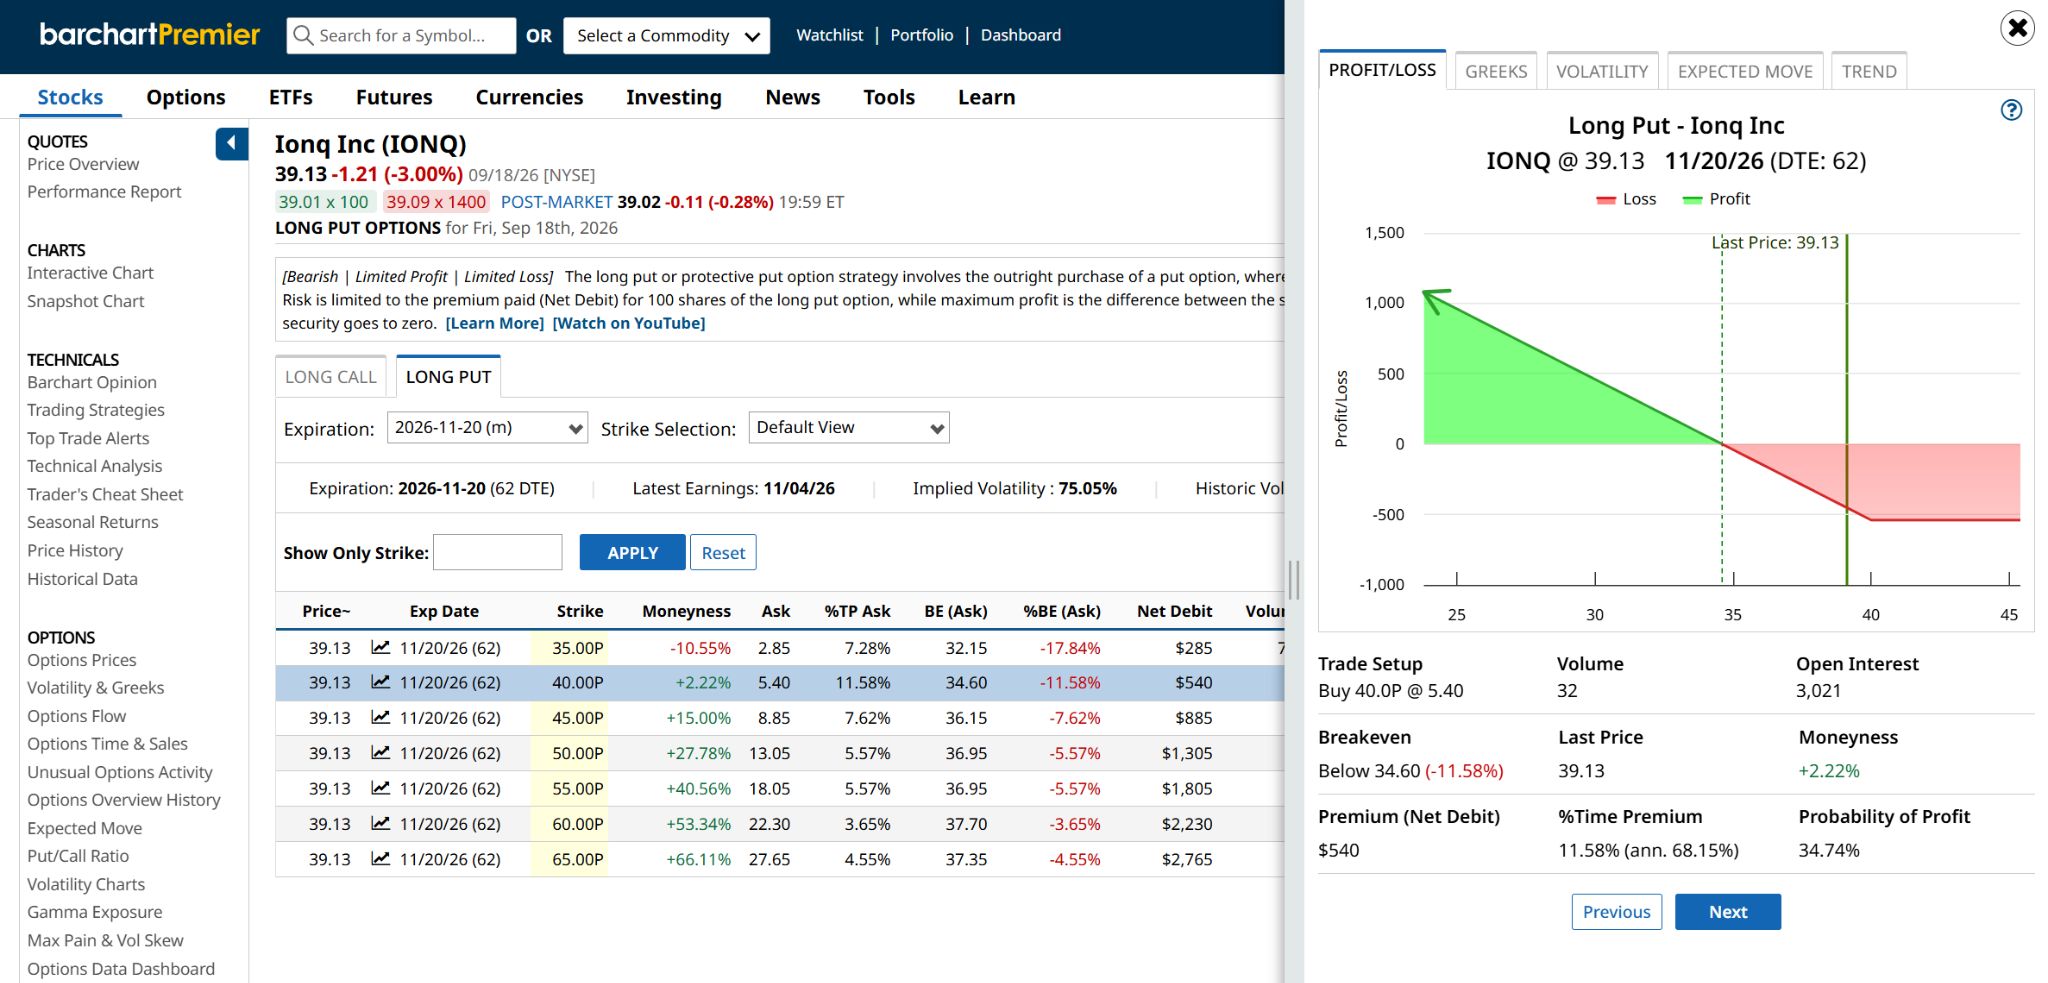Screen dimensions: 2048x983
Task: Open the chart help question mark icon
Action: coord(2011,110)
